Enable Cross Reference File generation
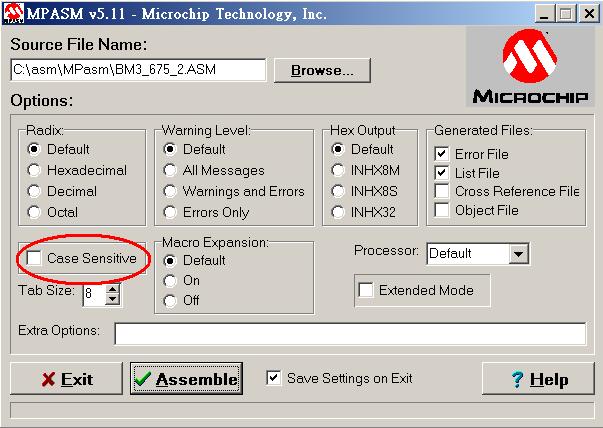603x428 pixels. click(442, 191)
